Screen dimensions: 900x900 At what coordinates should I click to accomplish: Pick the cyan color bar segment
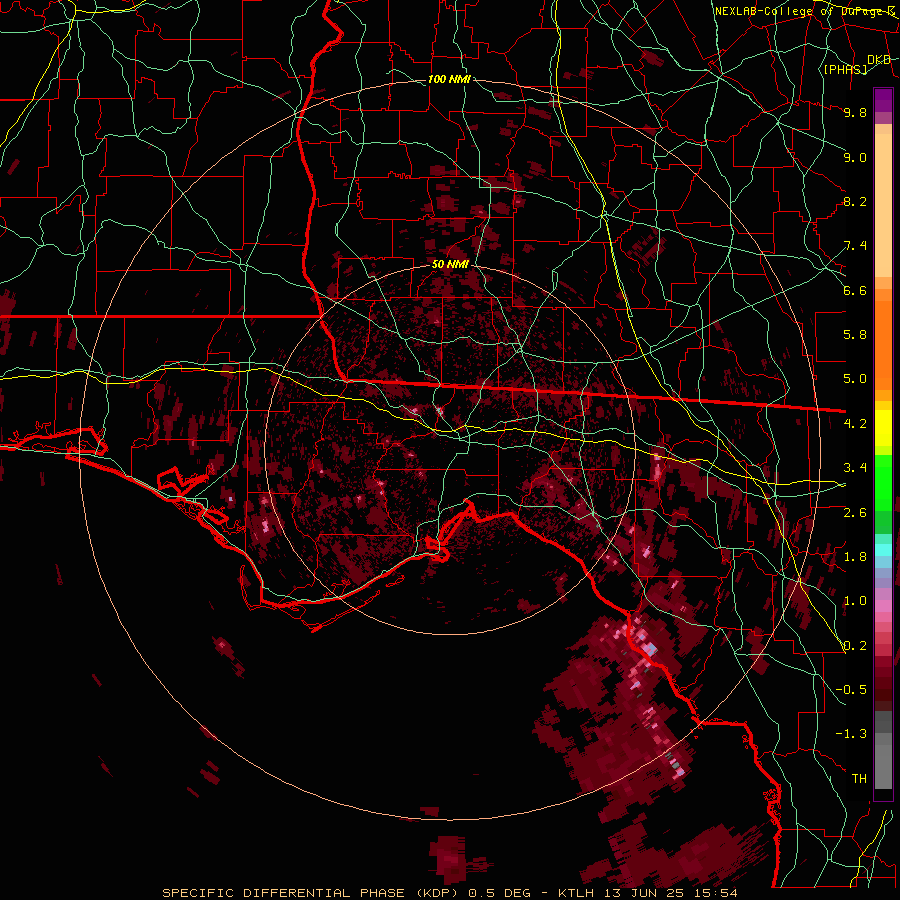[x=883, y=550]
